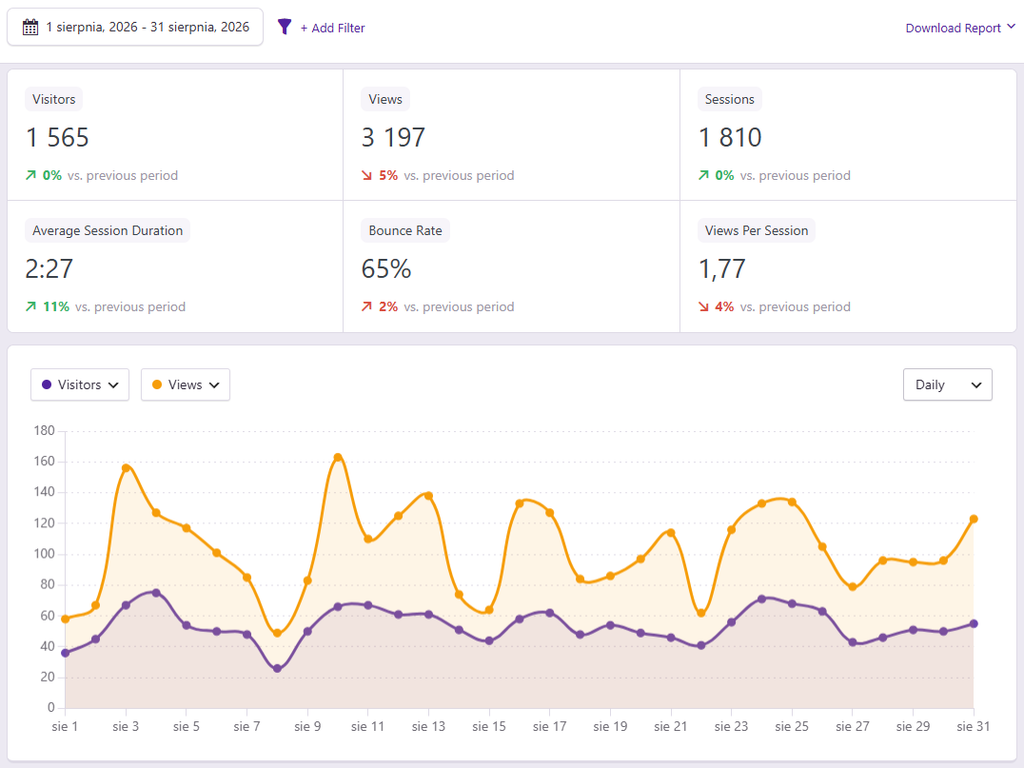Click the calendar icon in date picker
The image size is (1024, 768).
[x=30, y=27]
